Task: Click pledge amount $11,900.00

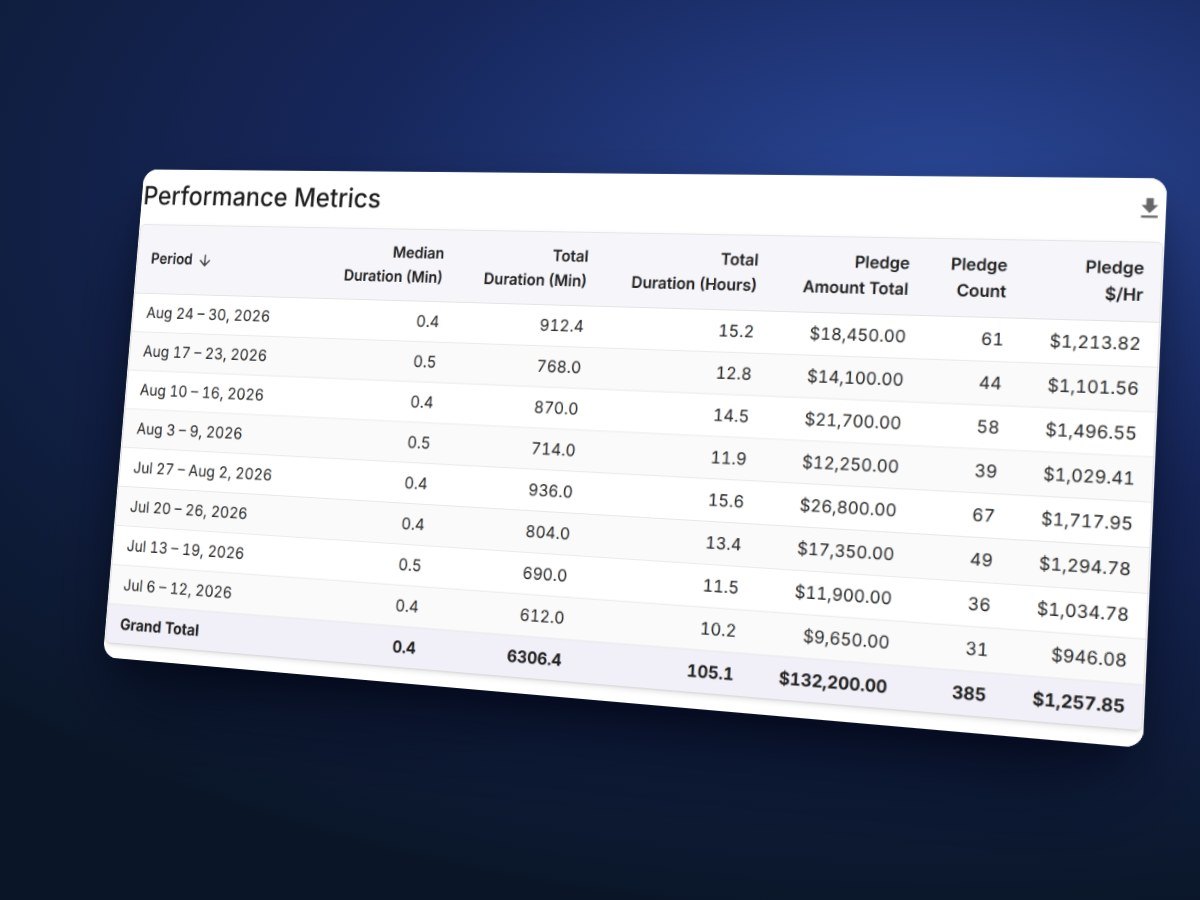Action: [843, 594]
